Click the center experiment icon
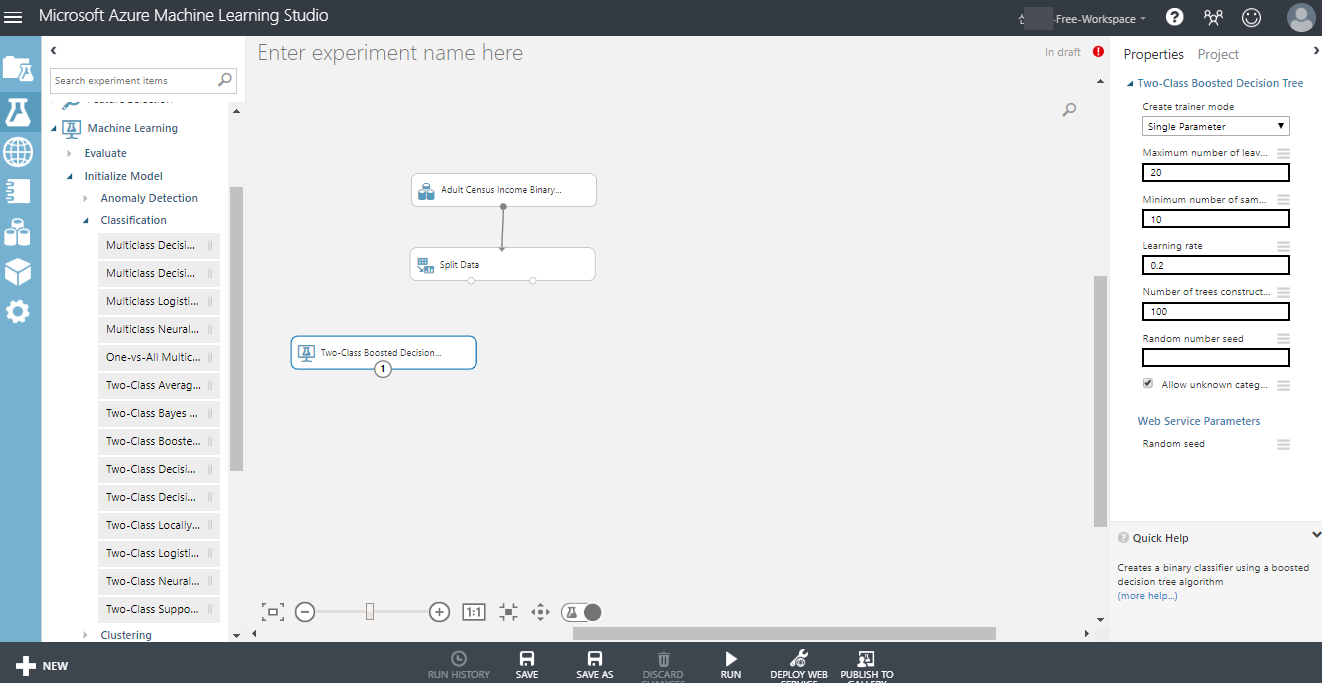The height and width of the screenshot is (683, 1322). click(508, 612)
